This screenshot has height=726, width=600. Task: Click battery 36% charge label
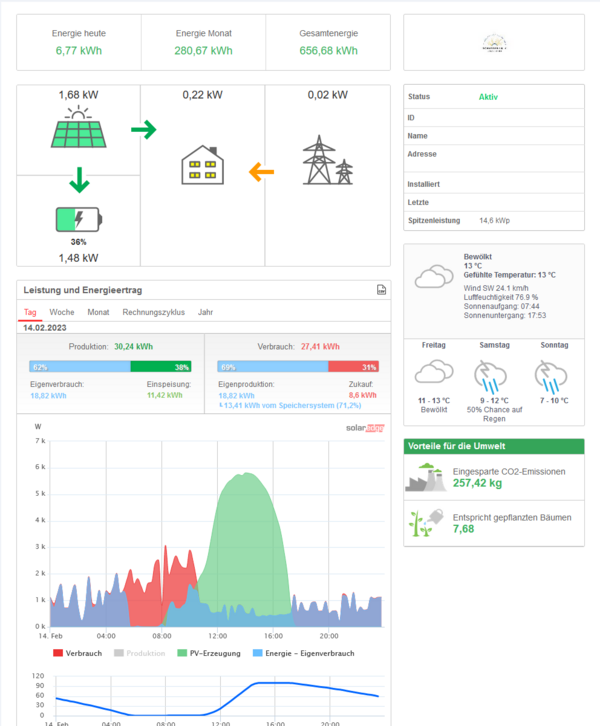click(78, 242)
